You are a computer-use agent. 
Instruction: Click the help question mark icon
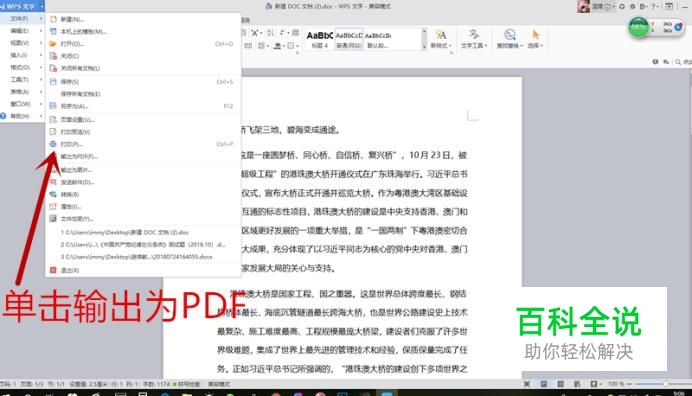(x=655, y=7)
